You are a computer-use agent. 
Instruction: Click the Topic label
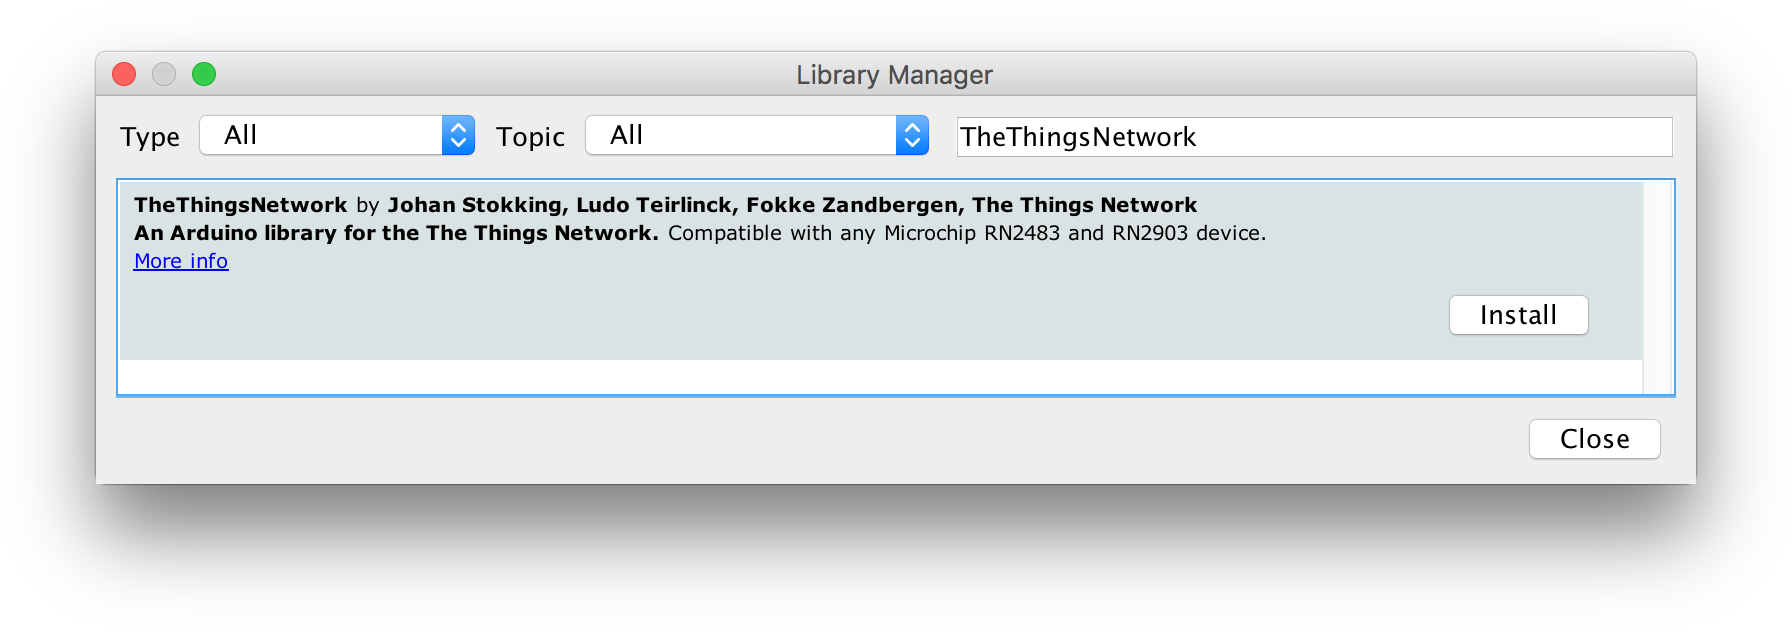[529, 137]
